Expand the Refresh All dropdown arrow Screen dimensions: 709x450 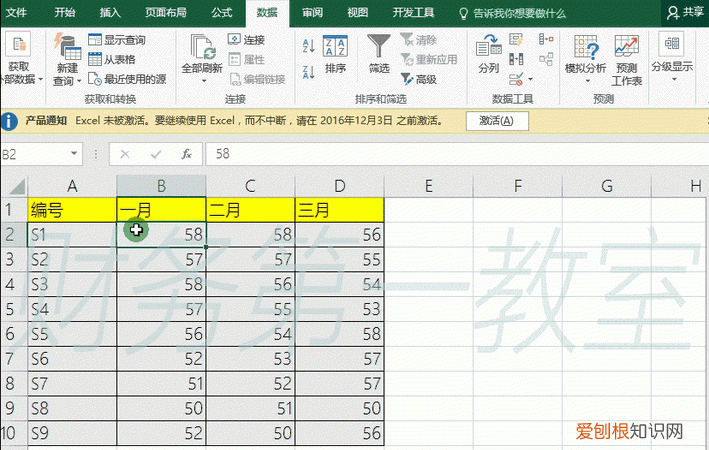tap(203, 81)
